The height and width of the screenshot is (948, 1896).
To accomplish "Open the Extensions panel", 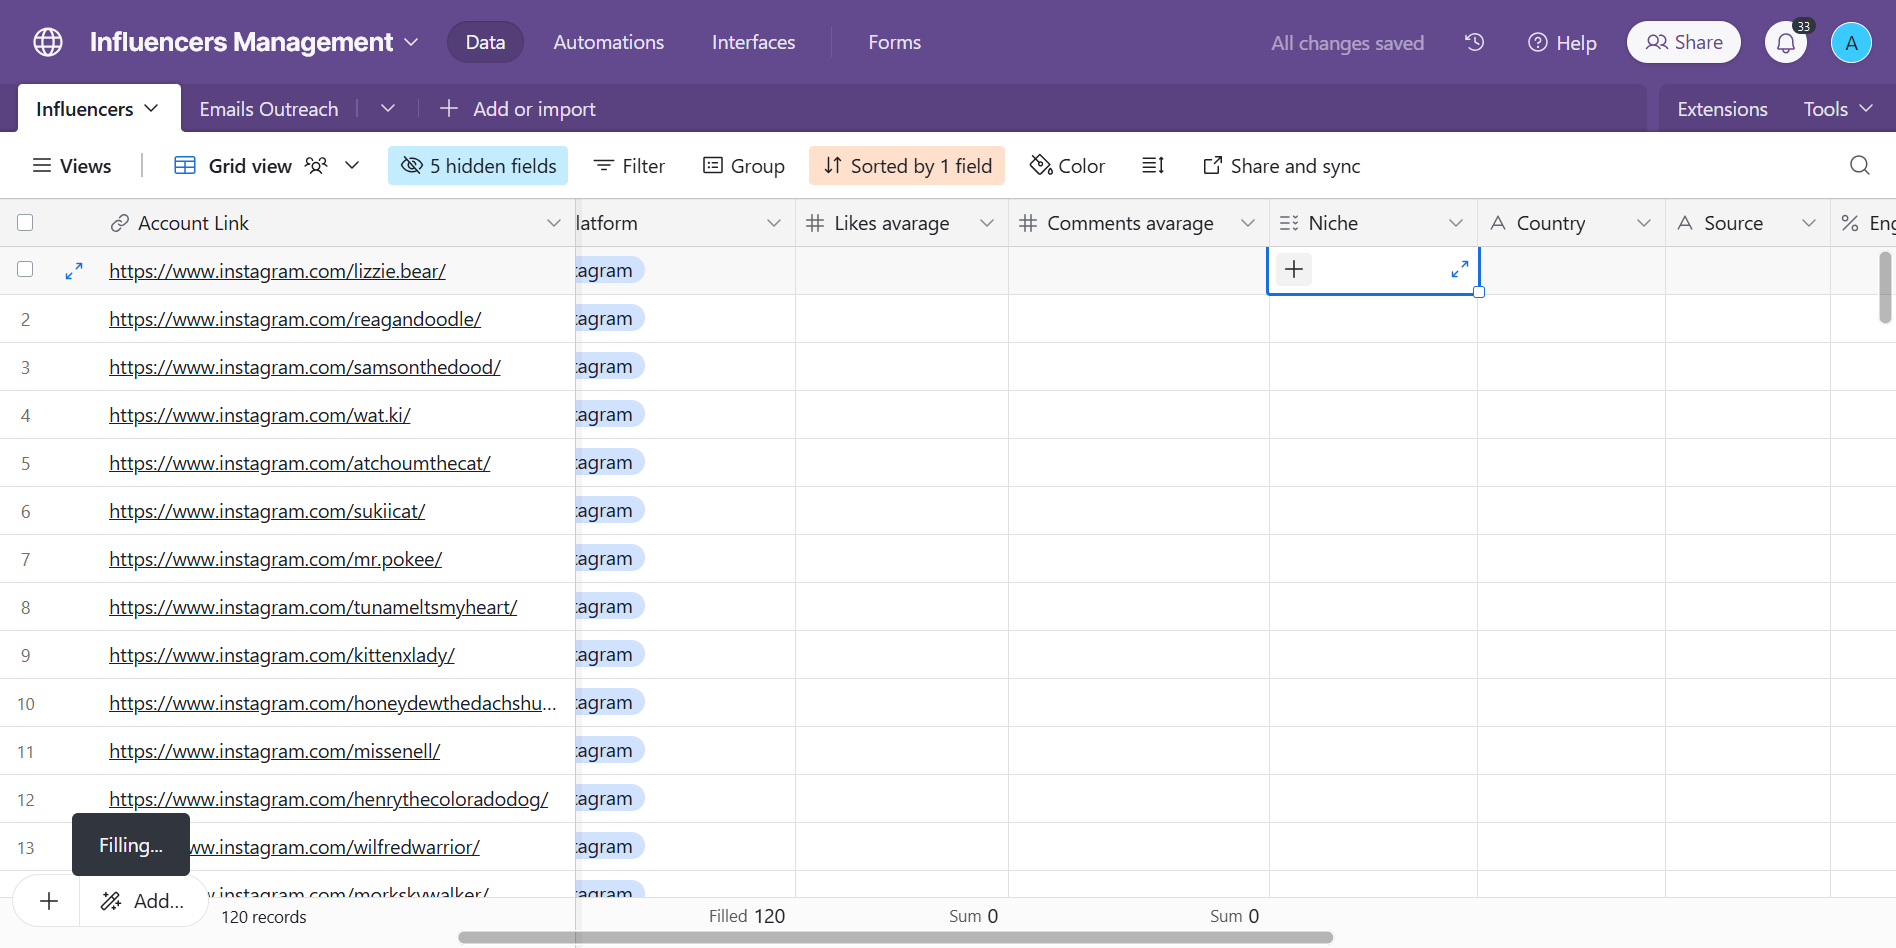I will point(1722,108).
